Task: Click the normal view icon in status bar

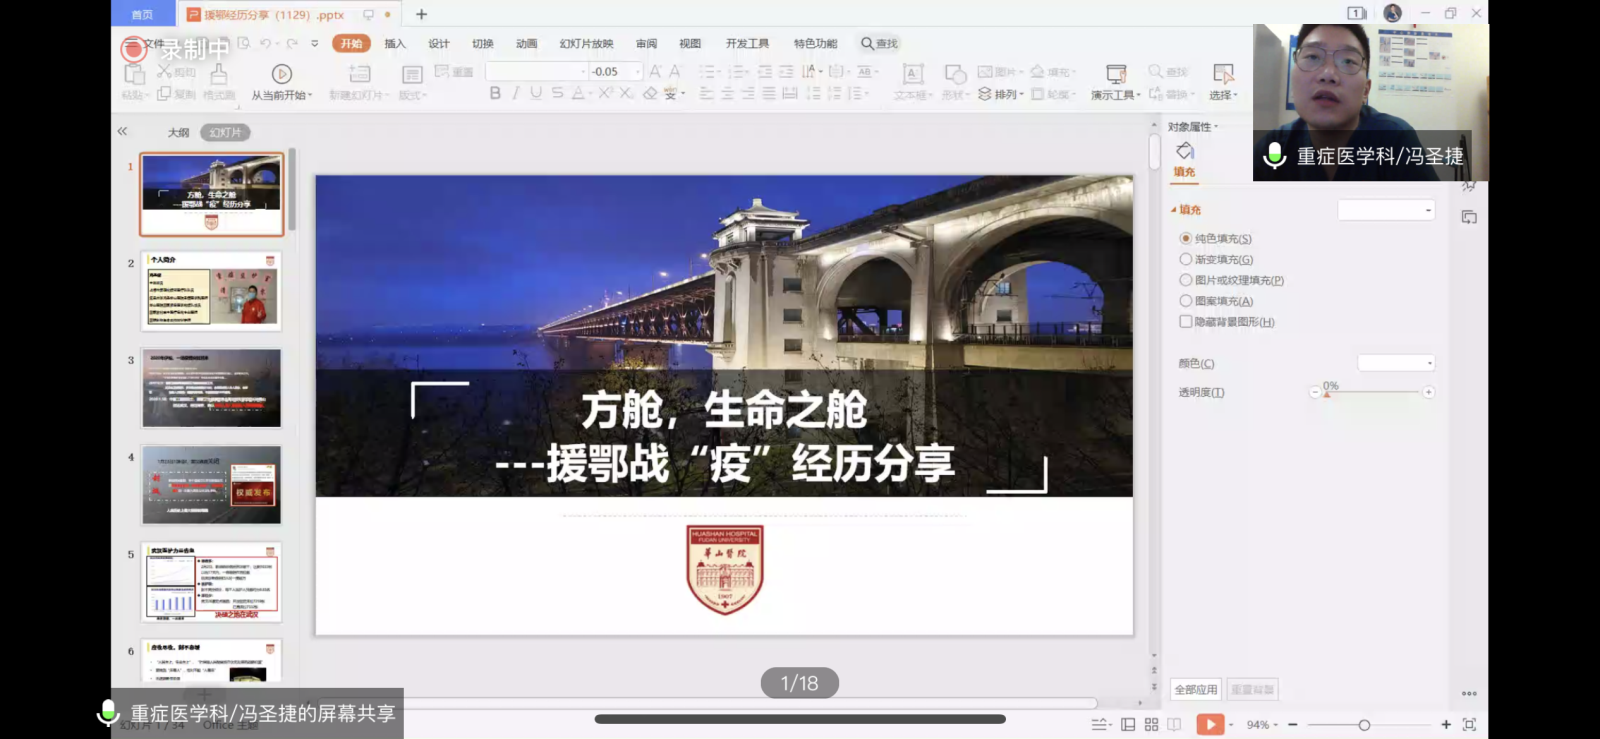Action: [1128, 724]
